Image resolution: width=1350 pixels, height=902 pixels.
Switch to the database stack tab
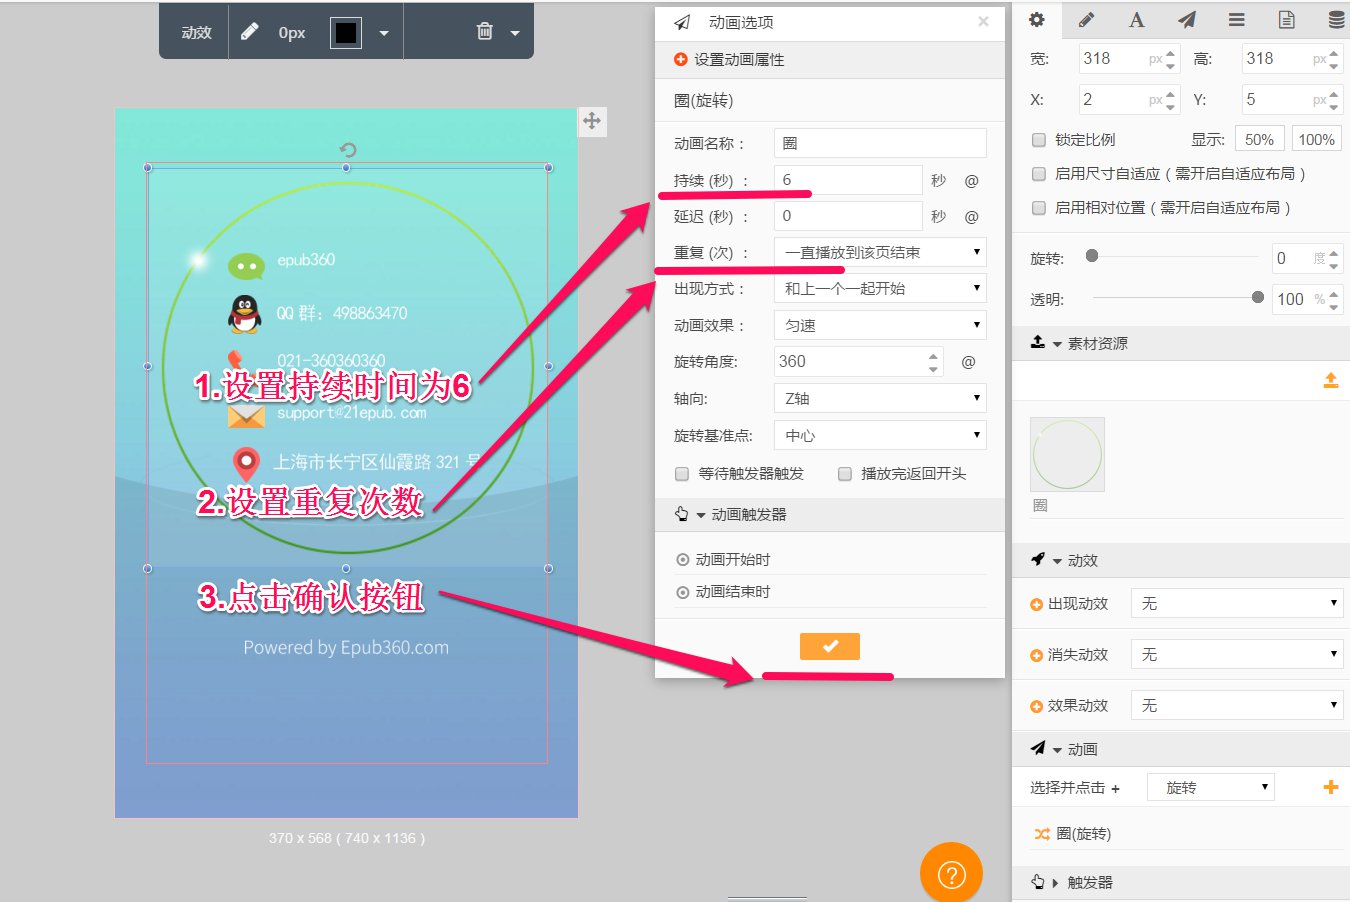[1337, 19]
